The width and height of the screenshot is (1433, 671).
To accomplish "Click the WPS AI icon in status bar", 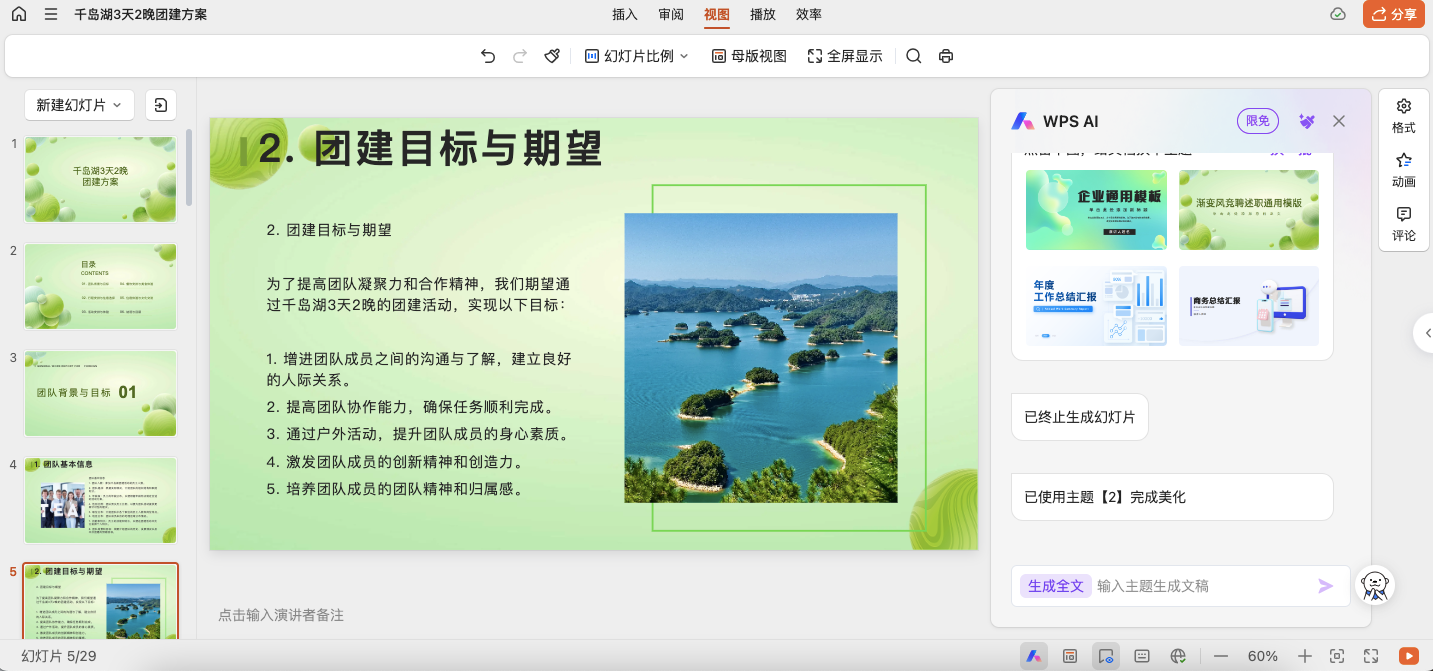I will click(1033, 655).
